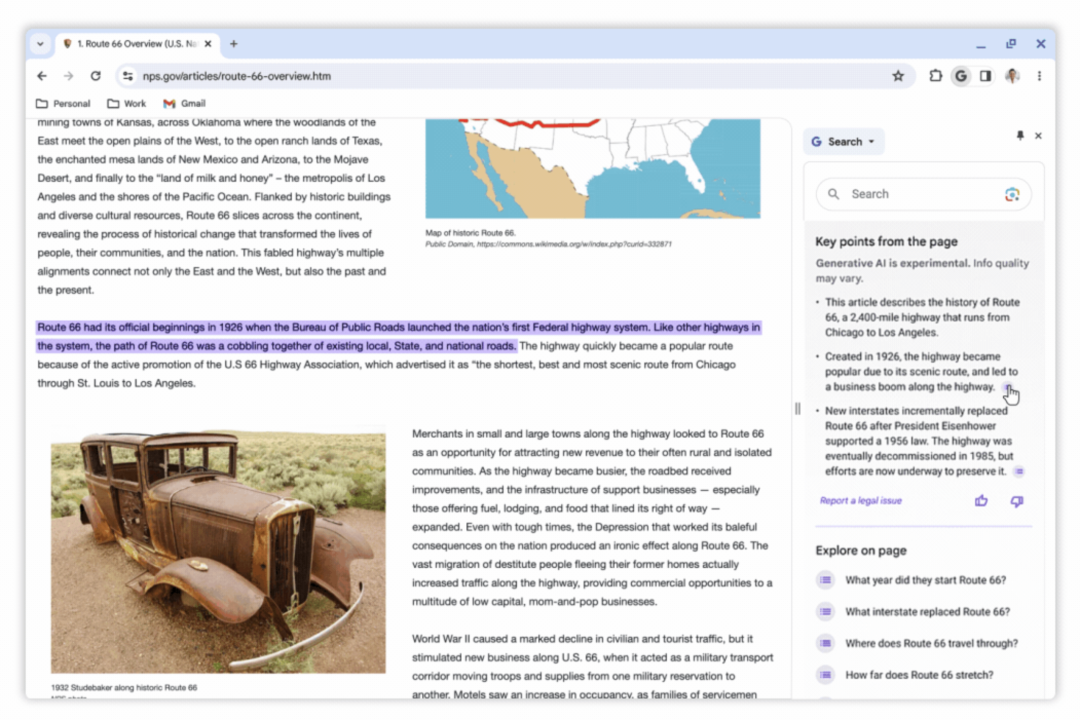
Task: Click the Google G toolbar icon
Action: [x=961, y=76]
